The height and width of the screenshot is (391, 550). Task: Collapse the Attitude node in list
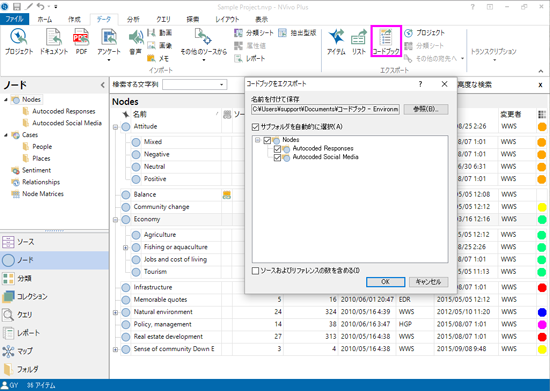(x=115, y=127)
